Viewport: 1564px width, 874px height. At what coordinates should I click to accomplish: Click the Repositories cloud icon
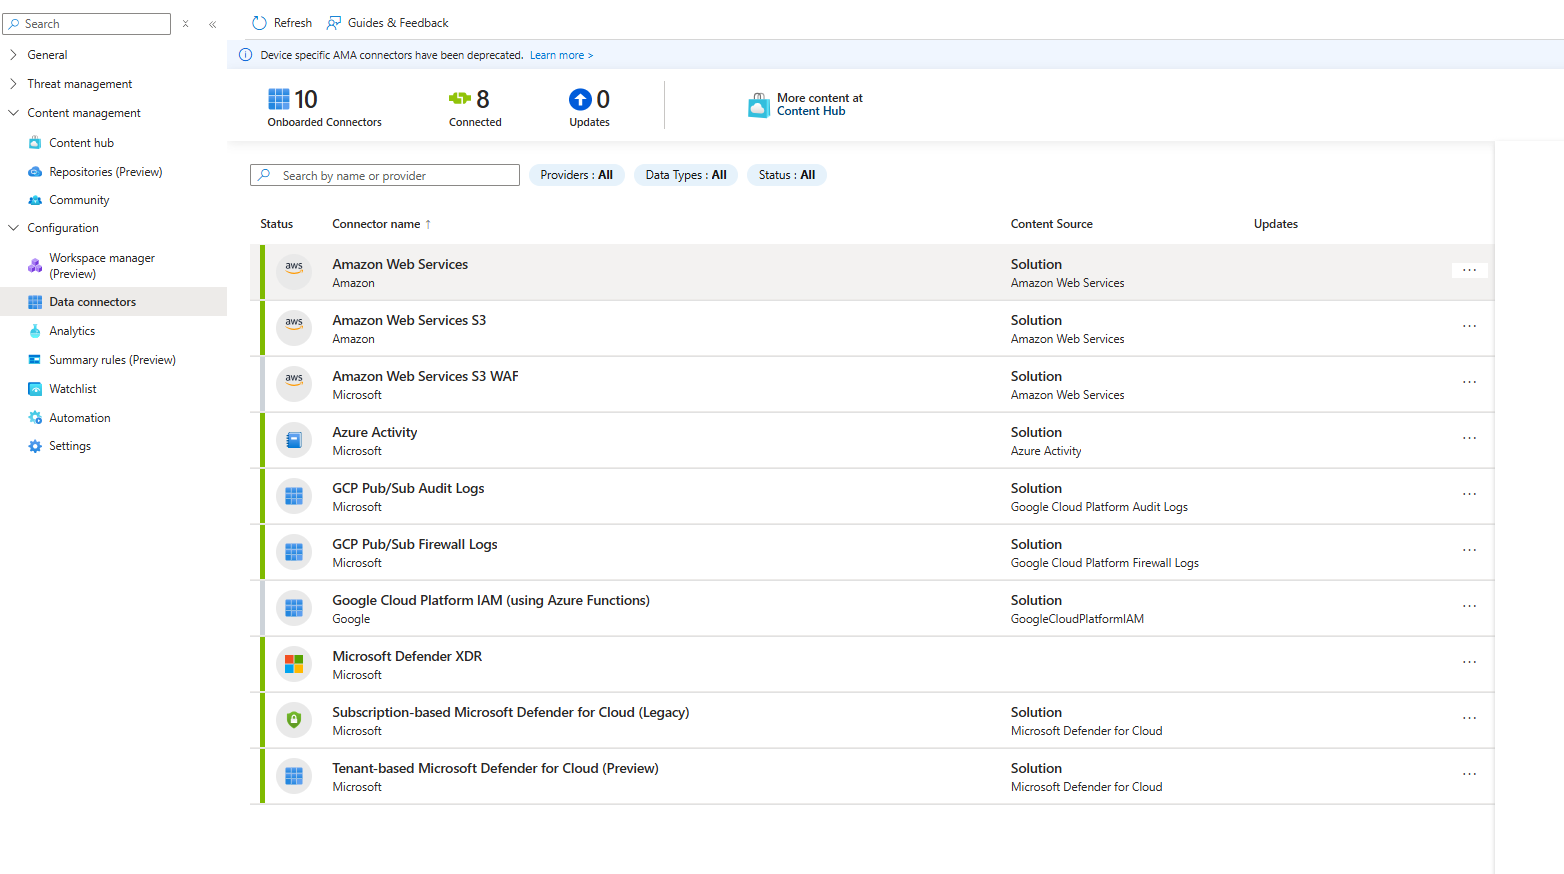[35, 172]
